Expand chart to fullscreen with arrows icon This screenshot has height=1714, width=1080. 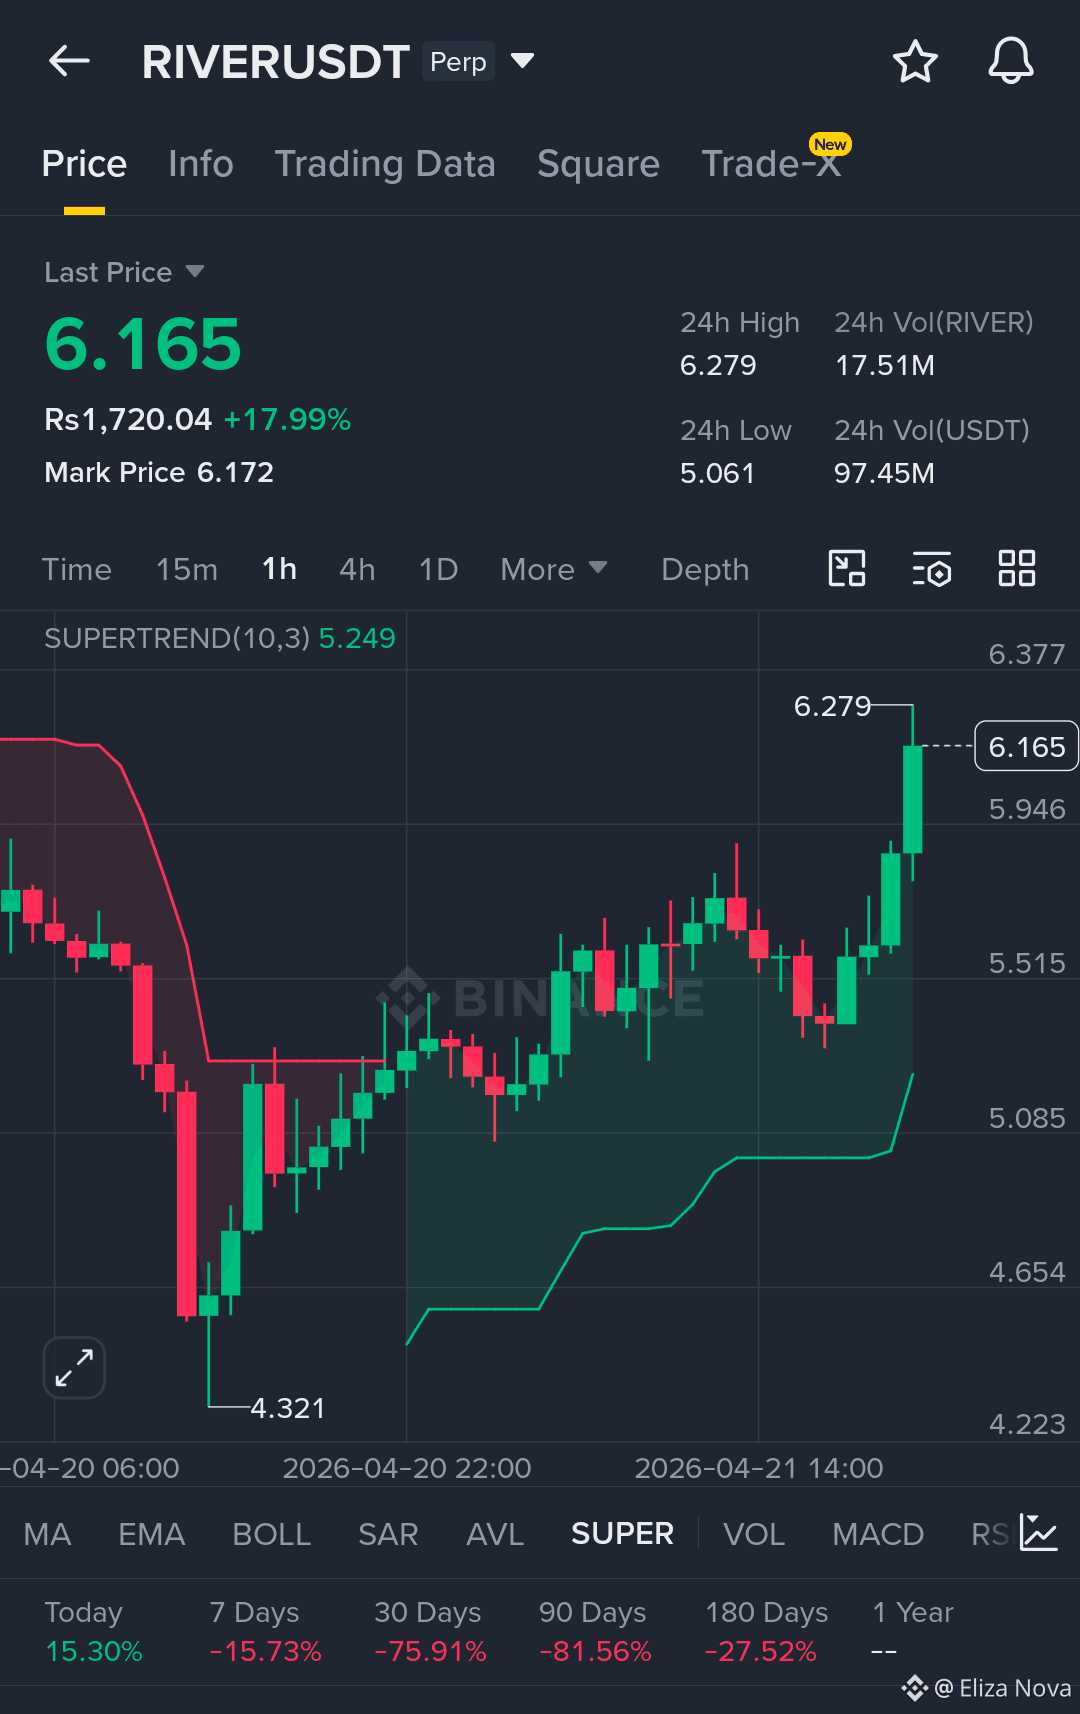pos(74,1367)
